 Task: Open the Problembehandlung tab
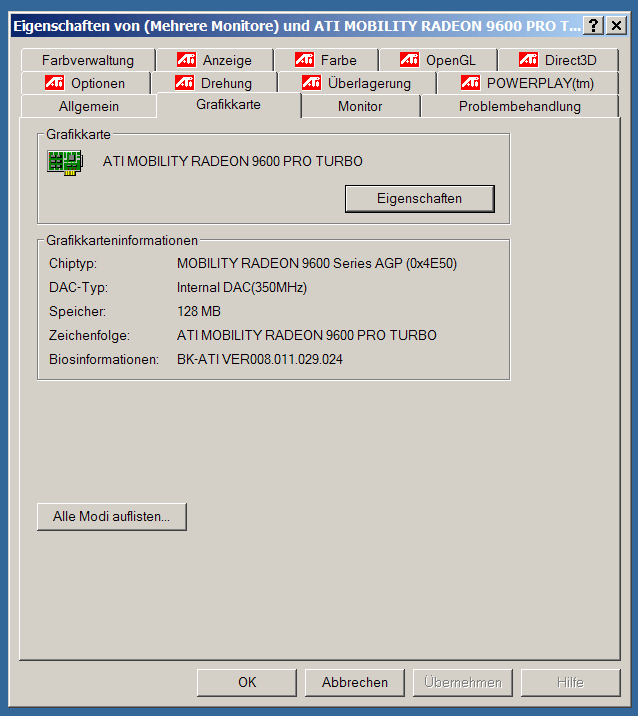[x=520, y=106]
